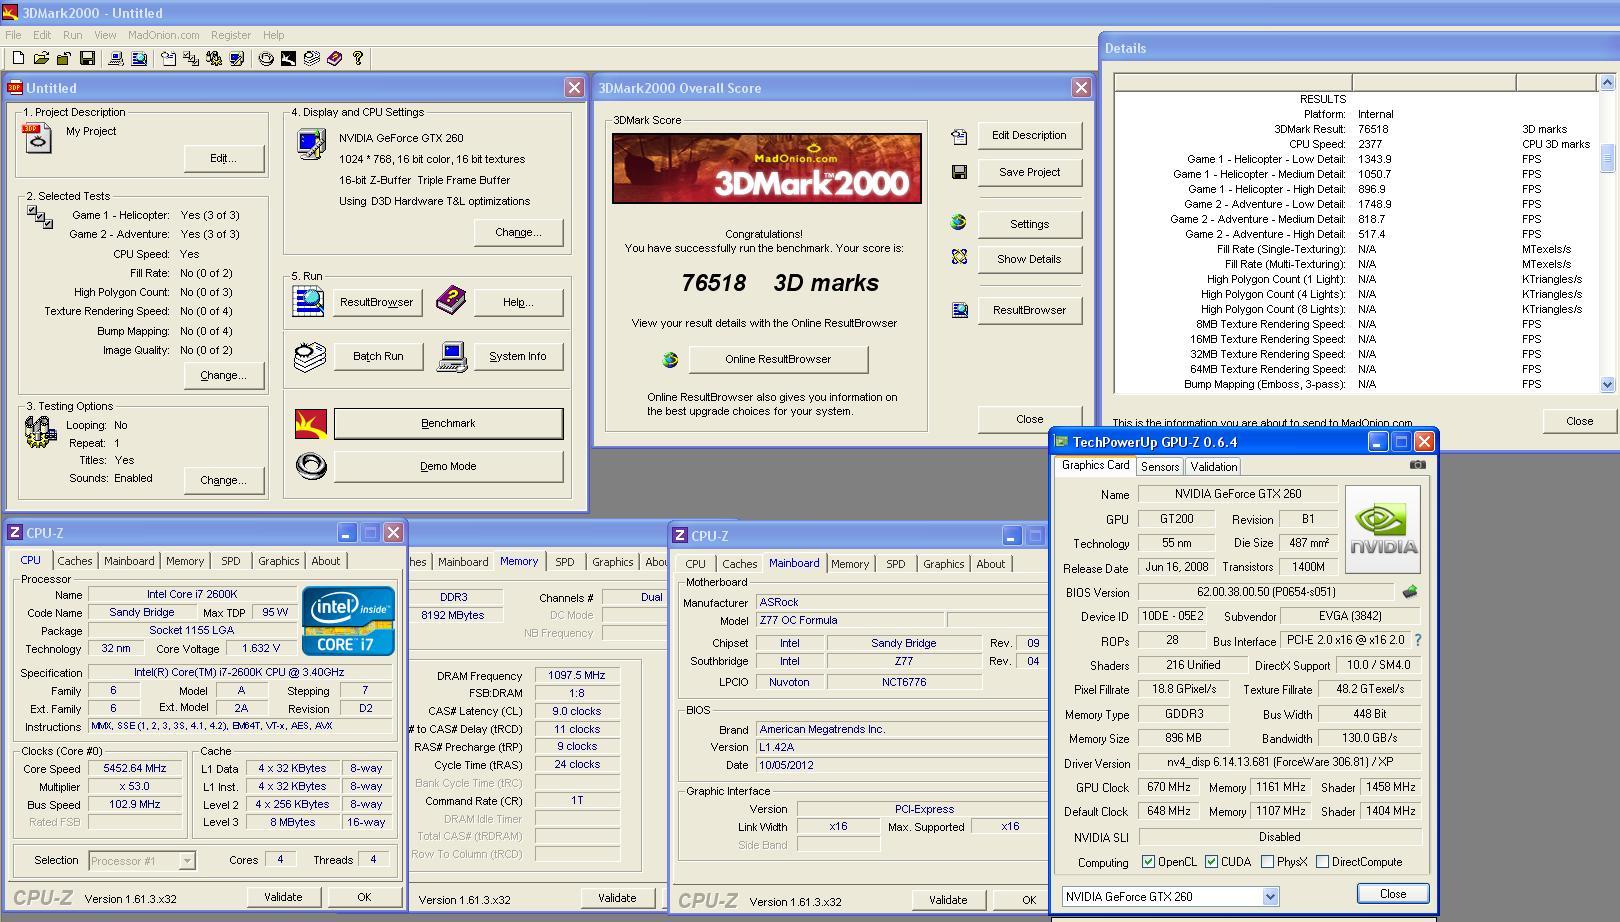1620x922 pixels.
Task: Open the Register menu
Action: 230,35
